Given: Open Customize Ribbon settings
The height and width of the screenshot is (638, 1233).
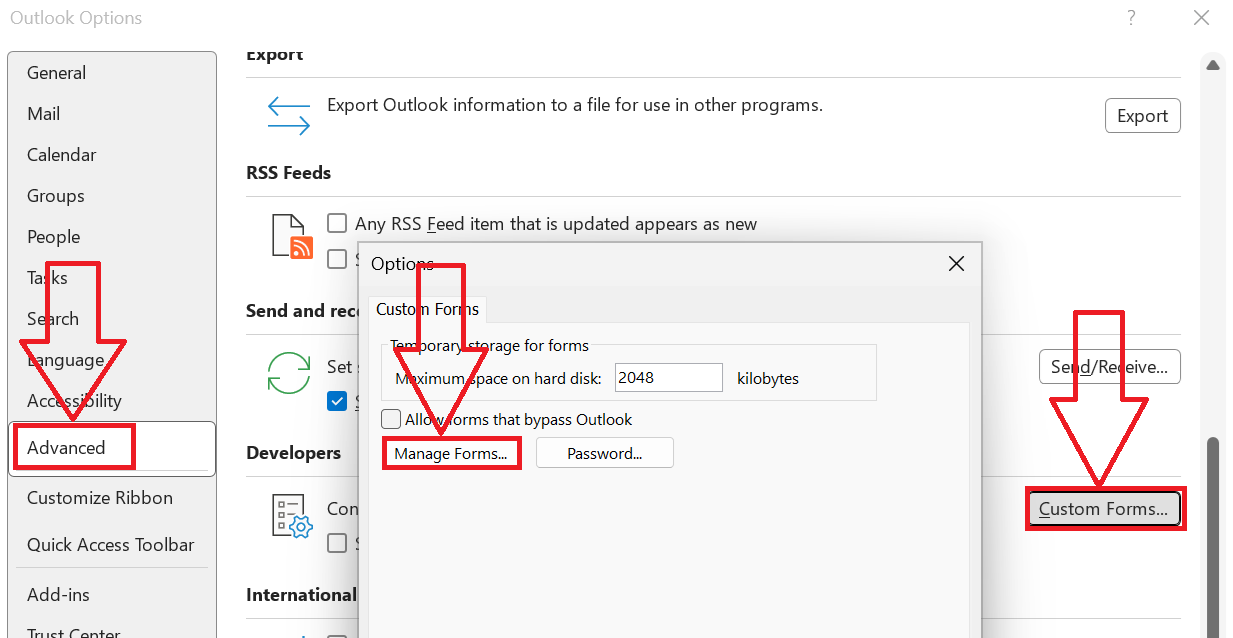Looking at the screenshot, I should tap(100, 498).
